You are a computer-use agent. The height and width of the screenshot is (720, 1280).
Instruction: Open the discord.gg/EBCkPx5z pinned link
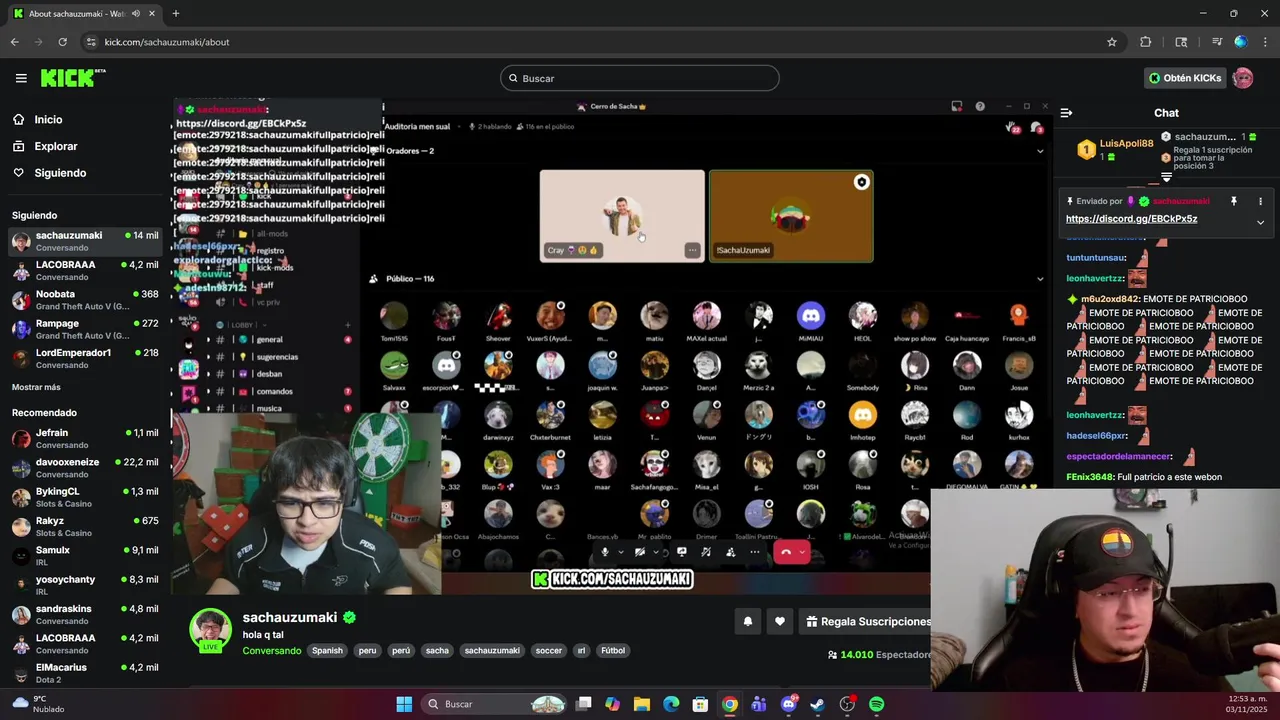coord(1131,219)
